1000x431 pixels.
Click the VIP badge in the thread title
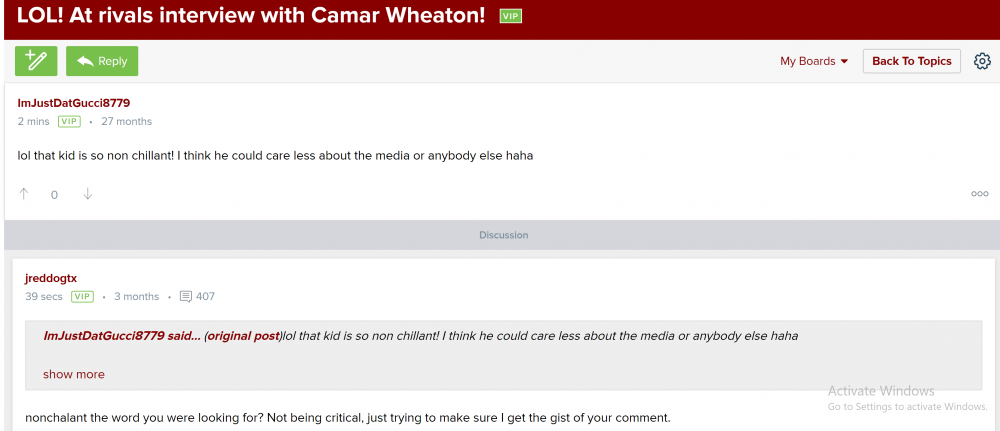tap(511, 17)
